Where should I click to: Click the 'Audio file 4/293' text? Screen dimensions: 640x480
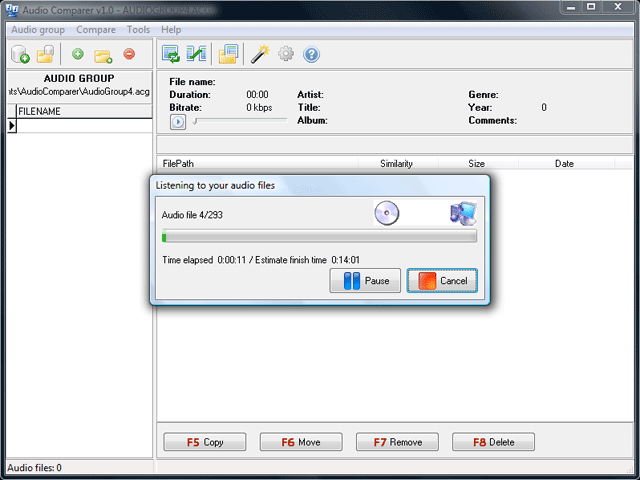click(x=192, y=215)
